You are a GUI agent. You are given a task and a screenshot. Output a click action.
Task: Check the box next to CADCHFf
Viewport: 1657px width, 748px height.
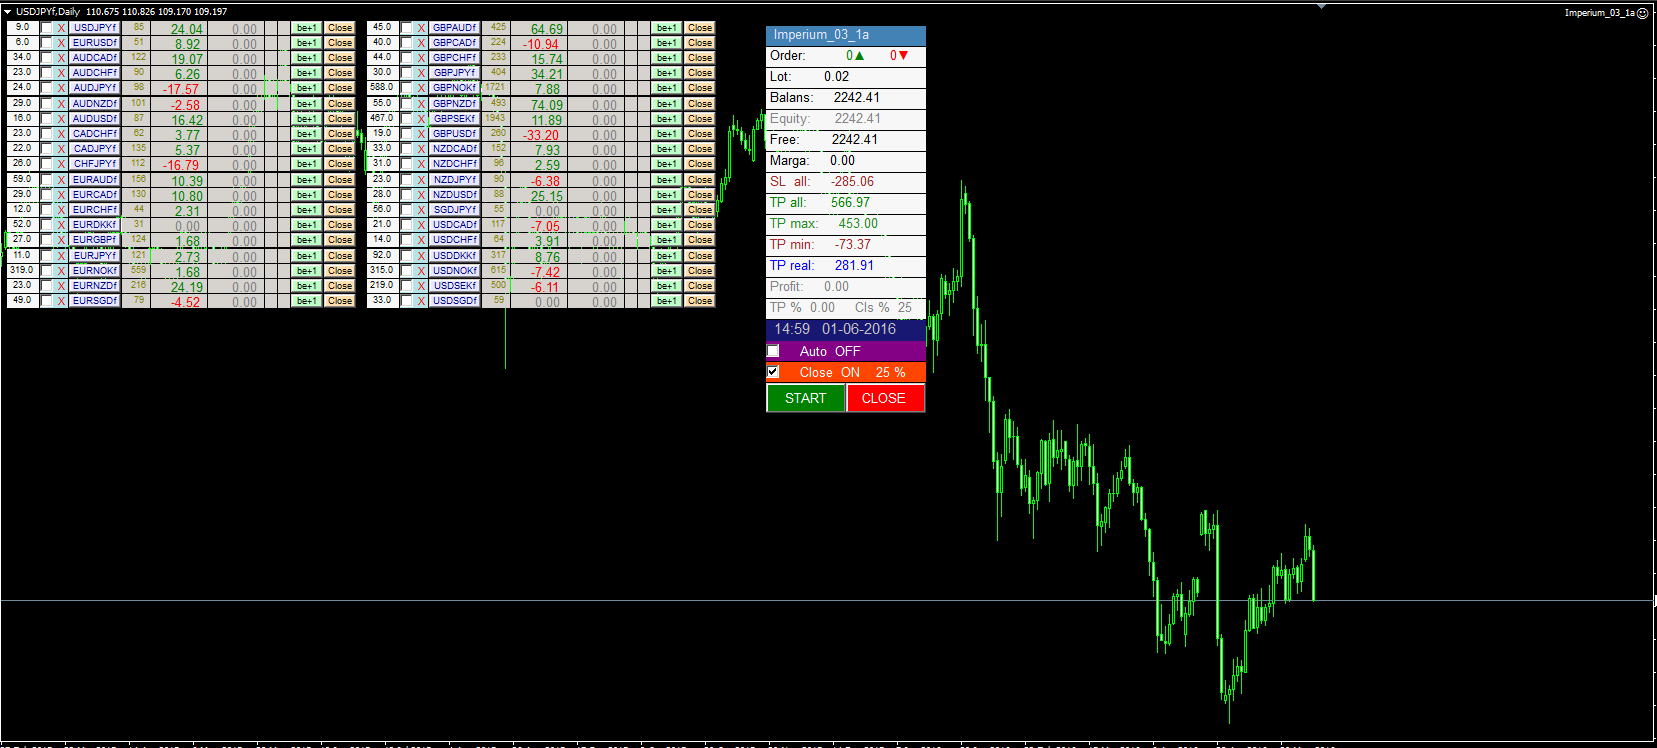pos(47,134)
